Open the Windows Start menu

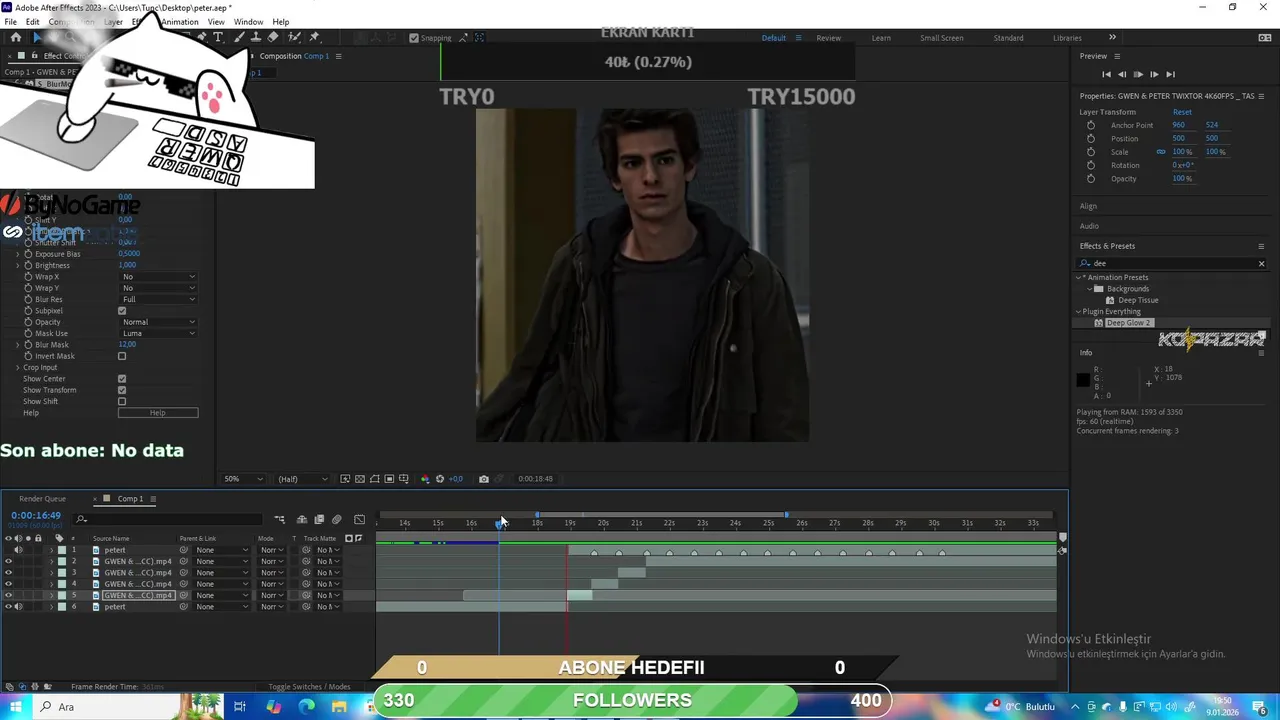tap(17, 706)
